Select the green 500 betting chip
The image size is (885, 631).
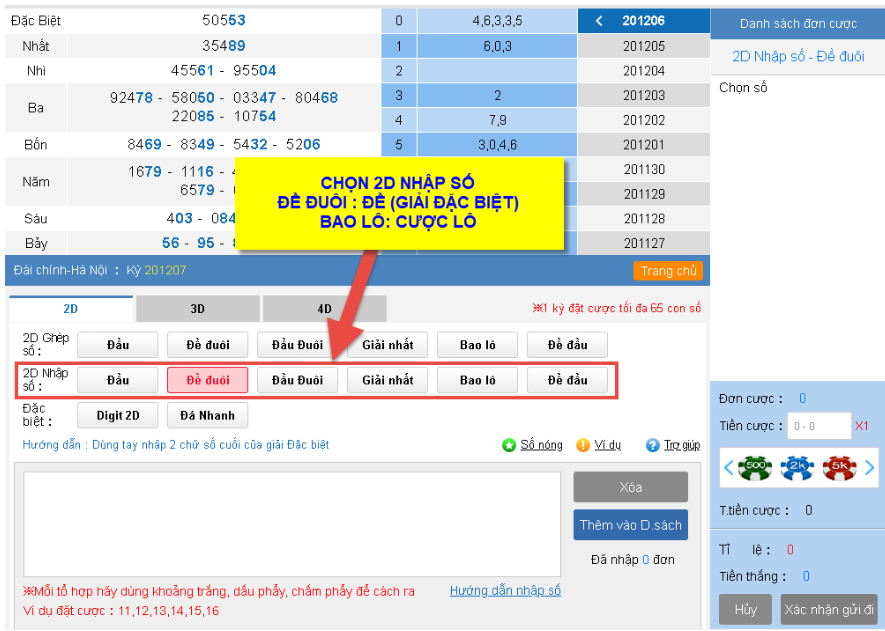pos(755,467)
